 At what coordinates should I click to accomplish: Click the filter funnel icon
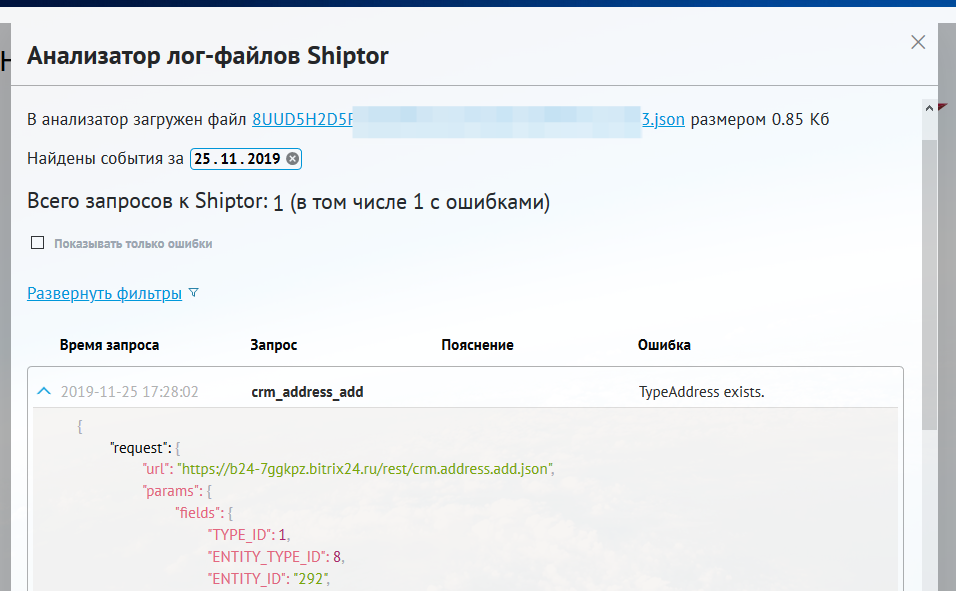click(193, 293)
